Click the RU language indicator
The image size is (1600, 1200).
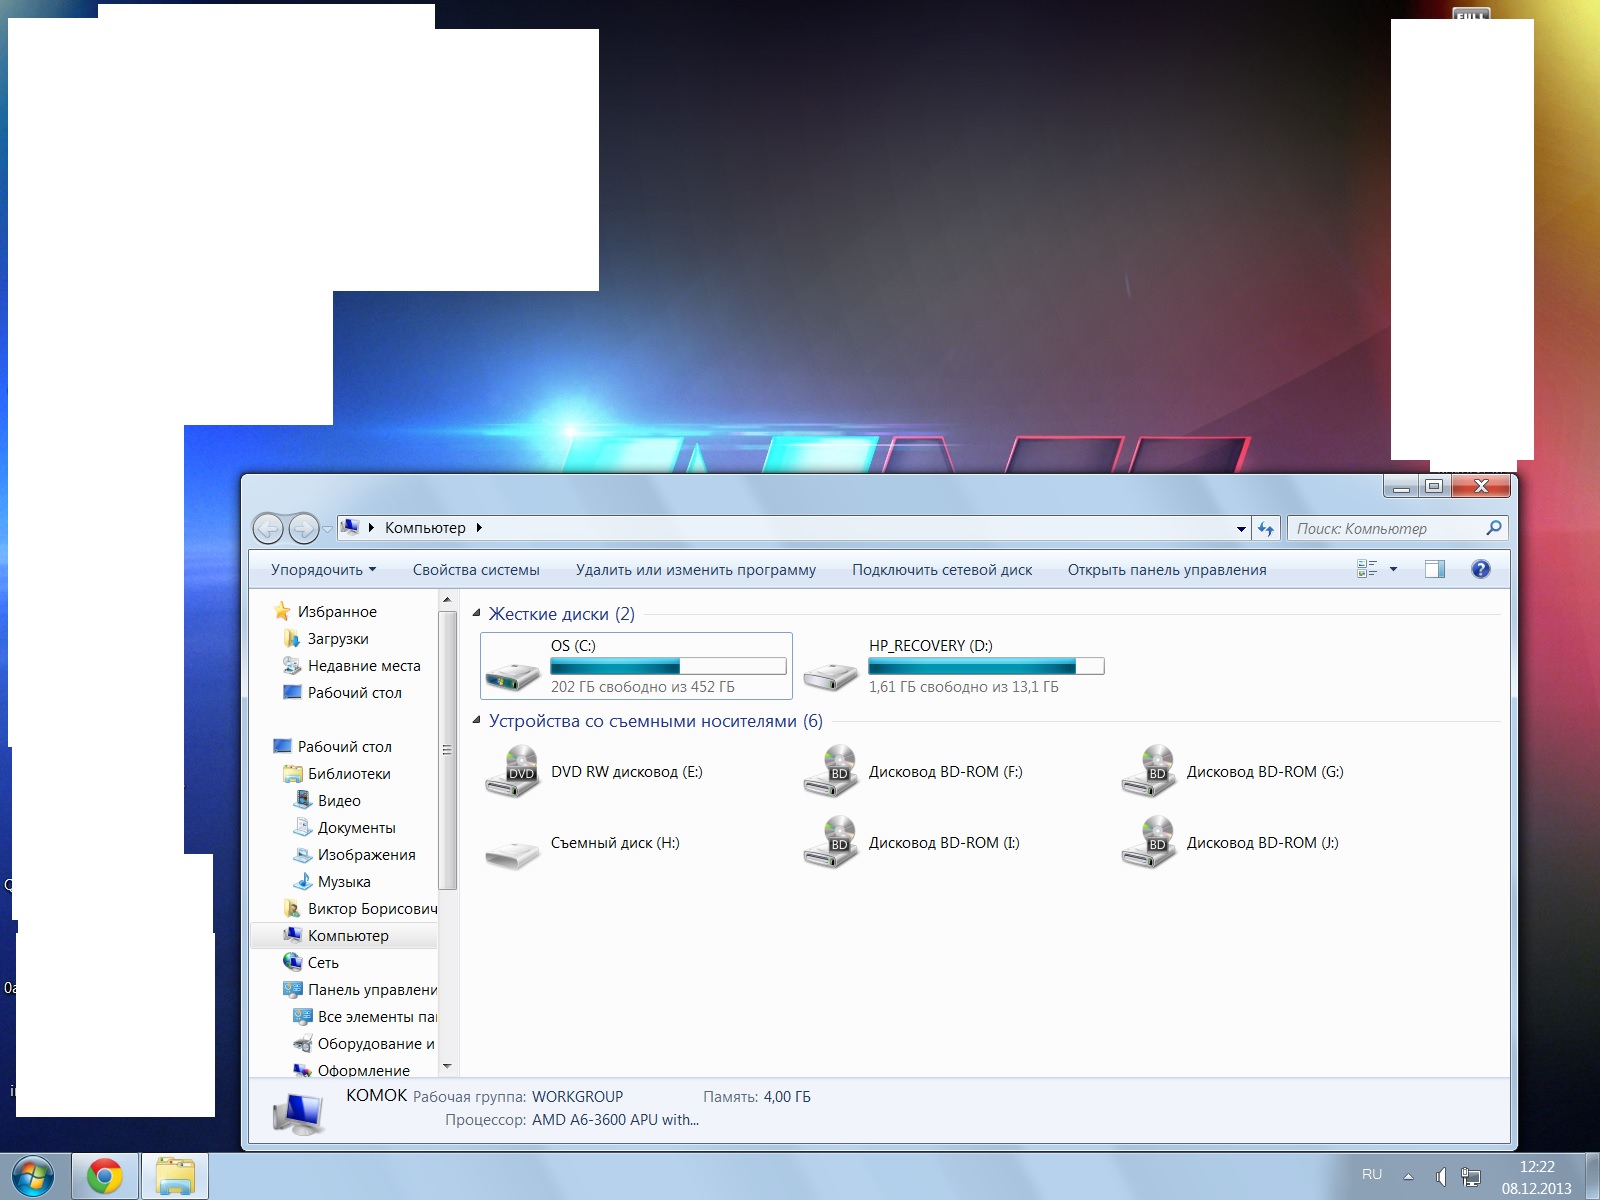(x=1372, y=1175)
